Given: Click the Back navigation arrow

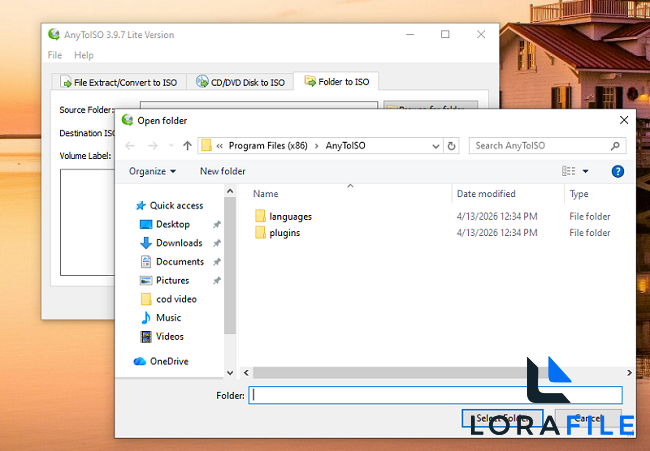Looking at the screenshot, I should [130, 145].
